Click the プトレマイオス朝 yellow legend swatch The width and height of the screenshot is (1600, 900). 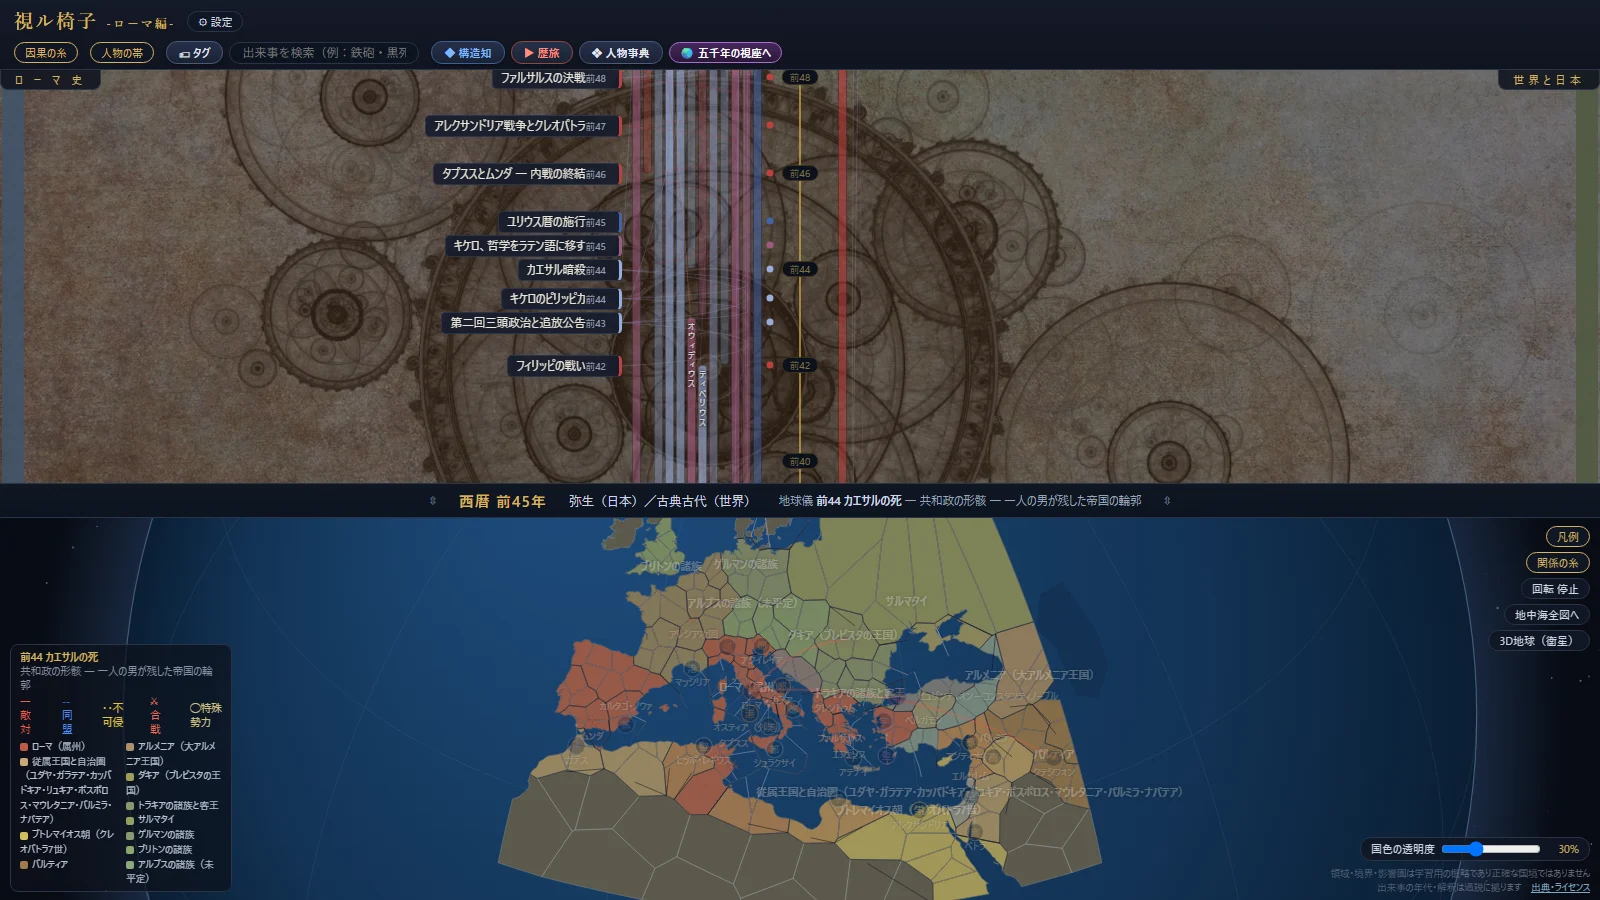coord(24,835)
